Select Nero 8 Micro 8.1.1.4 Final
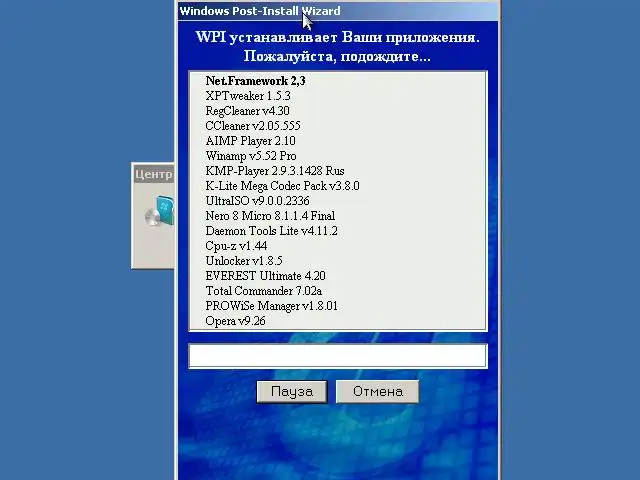Viewport: 640px width, 480px height. pyautogui.click(x=270, y=216)
